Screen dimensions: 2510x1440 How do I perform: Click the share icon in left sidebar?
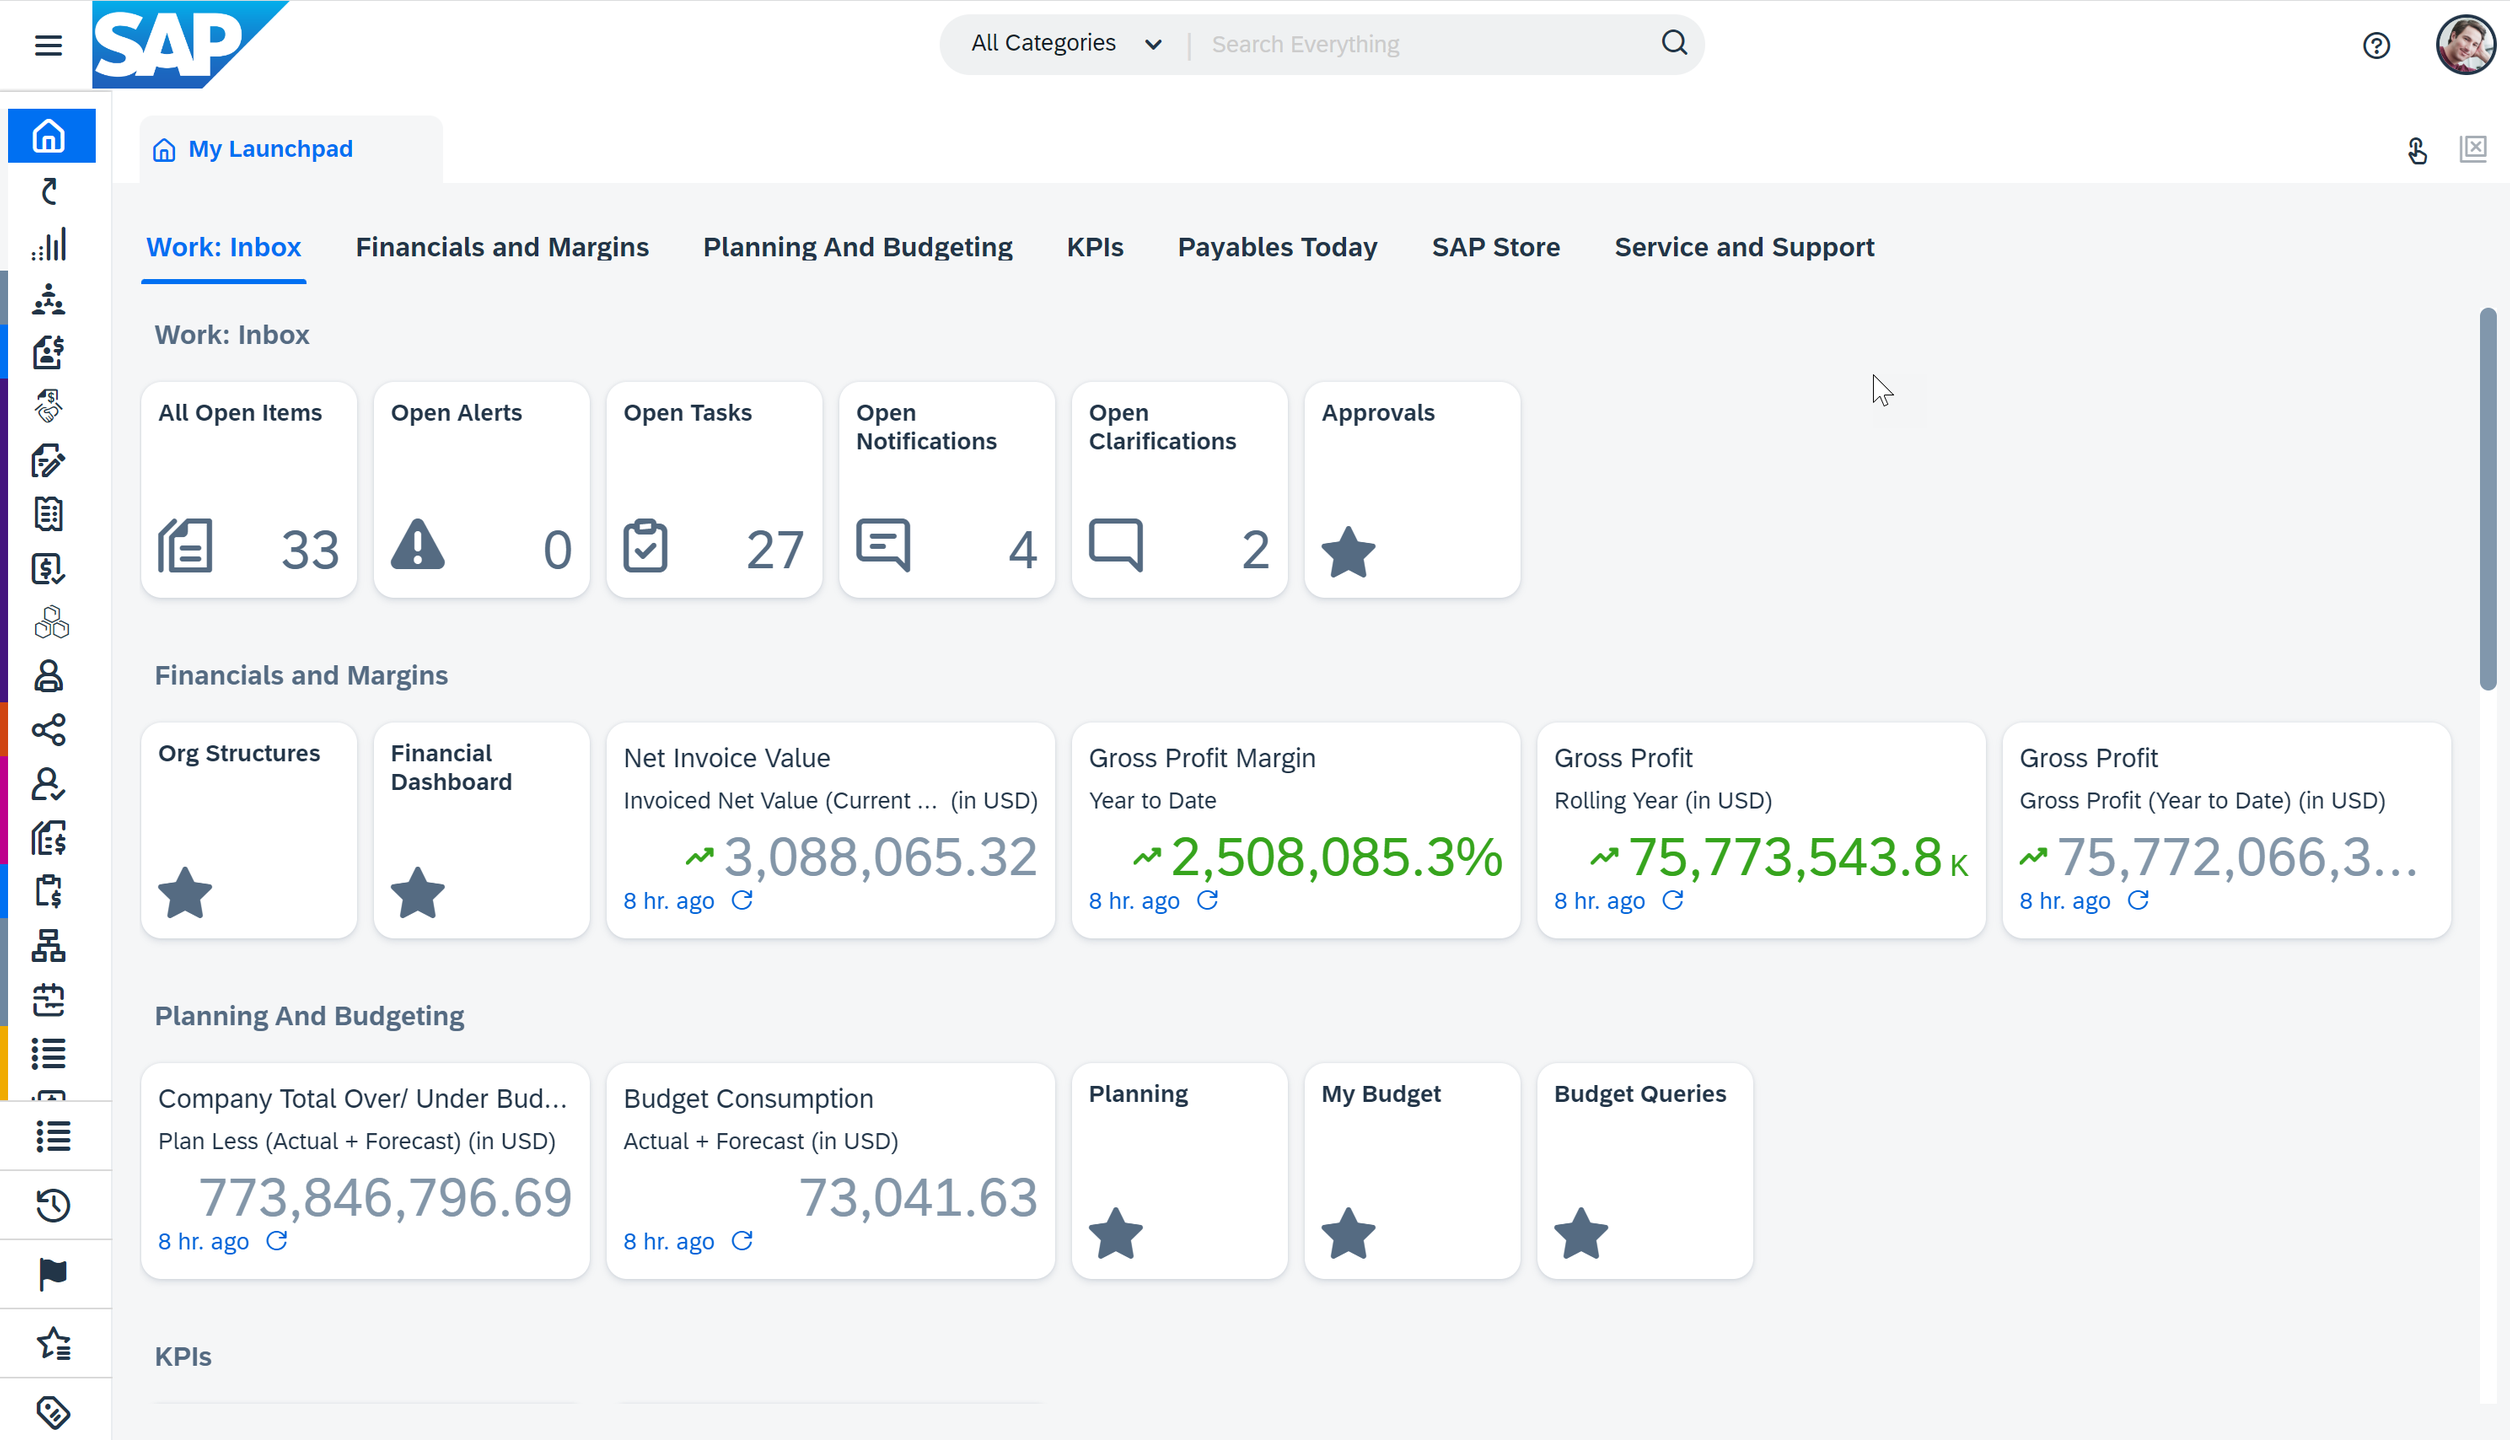49,730
